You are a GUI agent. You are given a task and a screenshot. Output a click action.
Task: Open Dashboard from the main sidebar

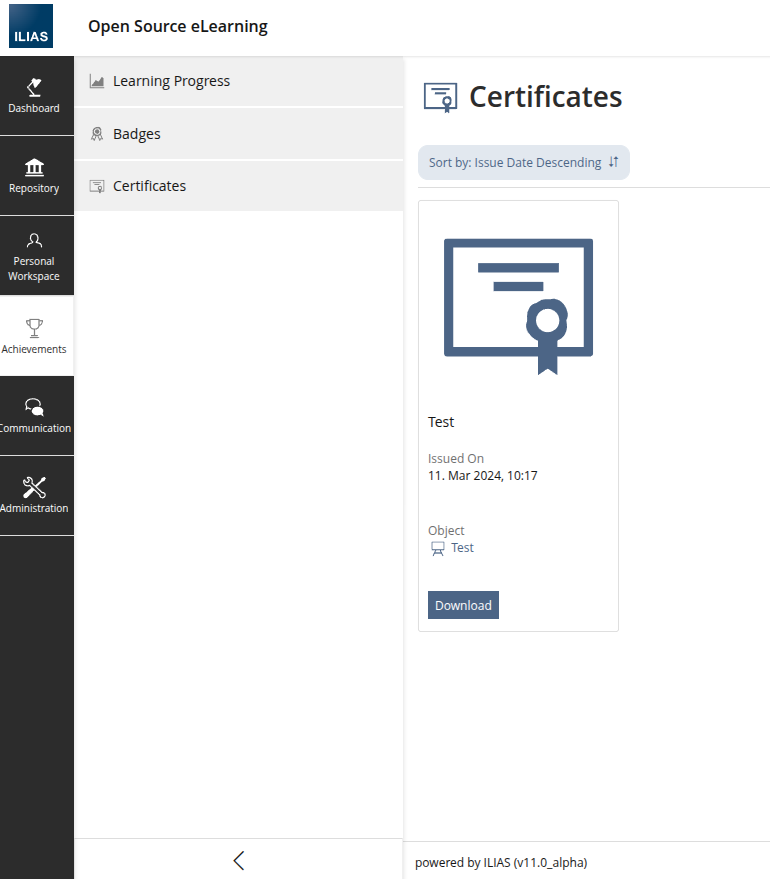point(35,96)
